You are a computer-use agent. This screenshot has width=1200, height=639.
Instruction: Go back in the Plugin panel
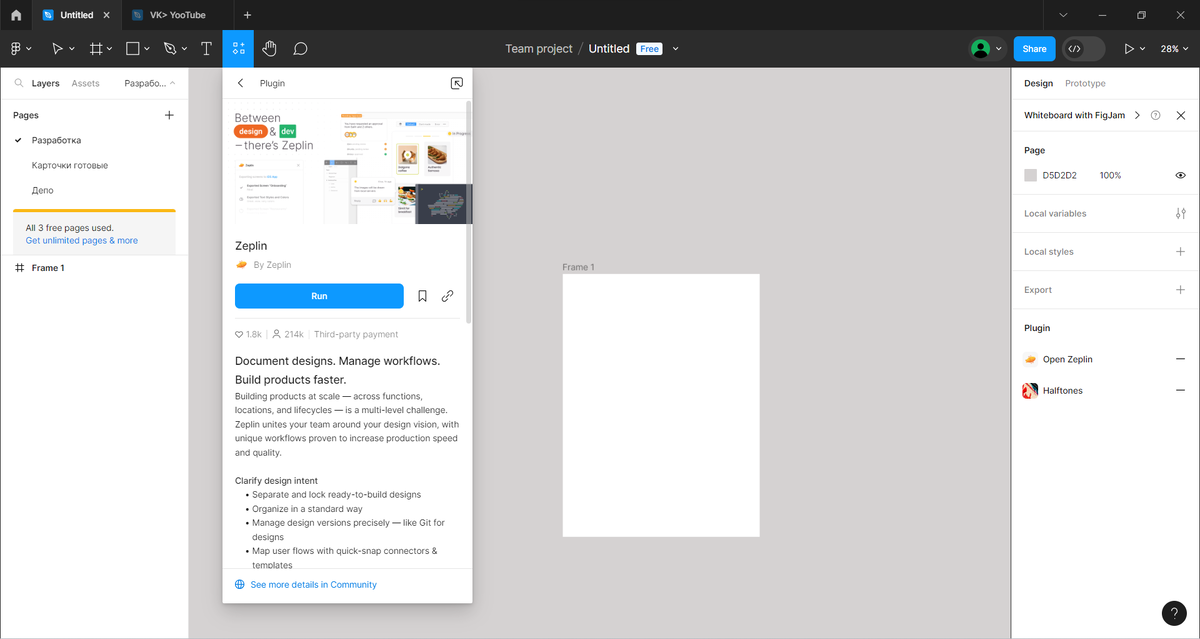pyautogui.click(x=240, y=83)
